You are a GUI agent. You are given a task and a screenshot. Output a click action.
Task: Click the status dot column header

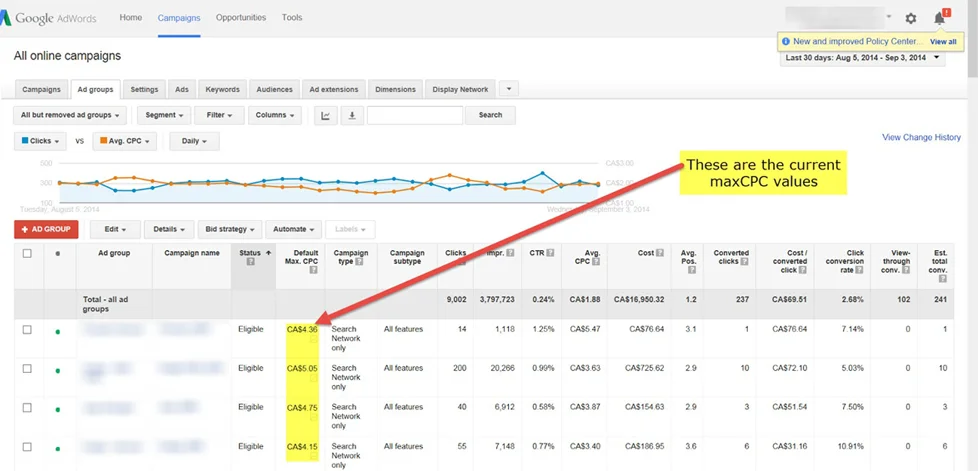pos(58,254)
